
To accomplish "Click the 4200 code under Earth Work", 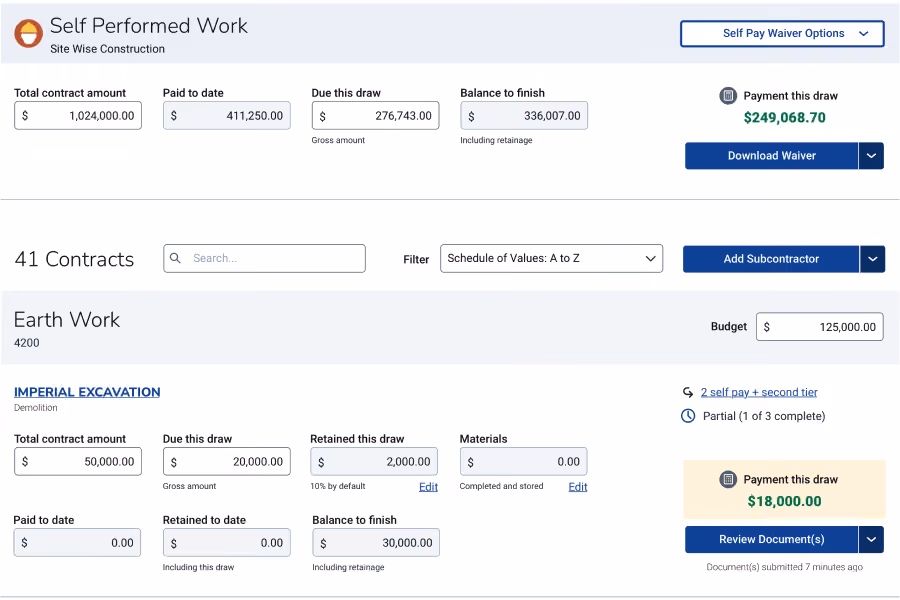I will (27, 343).
